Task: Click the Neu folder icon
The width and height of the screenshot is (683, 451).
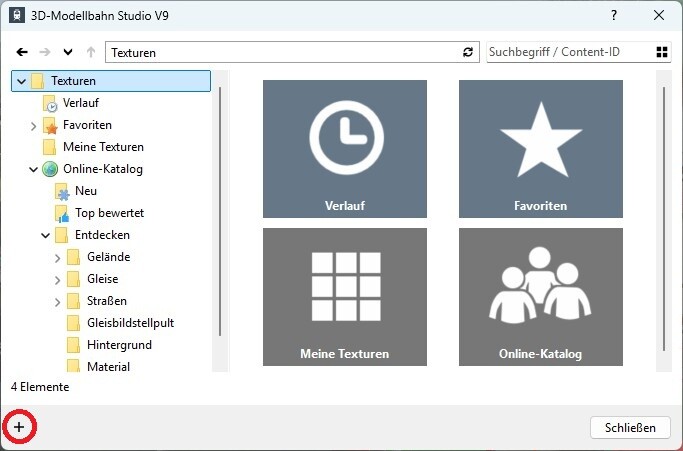Action: pos(62,192)
